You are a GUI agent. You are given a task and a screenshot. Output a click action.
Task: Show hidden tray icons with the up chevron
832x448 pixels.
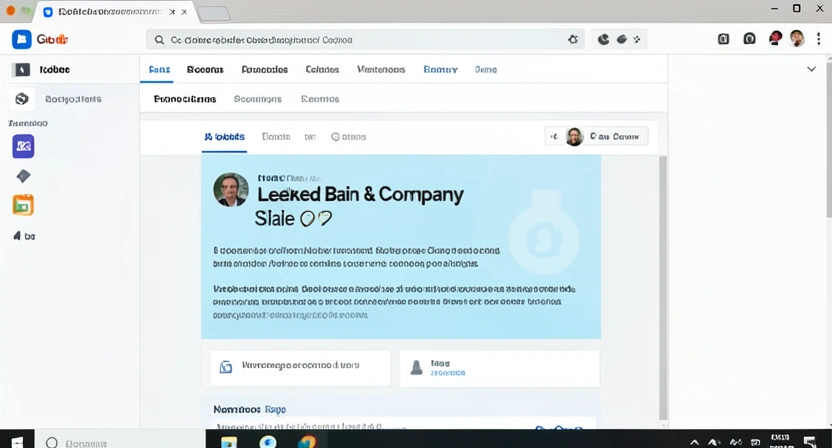click(694, 442)
